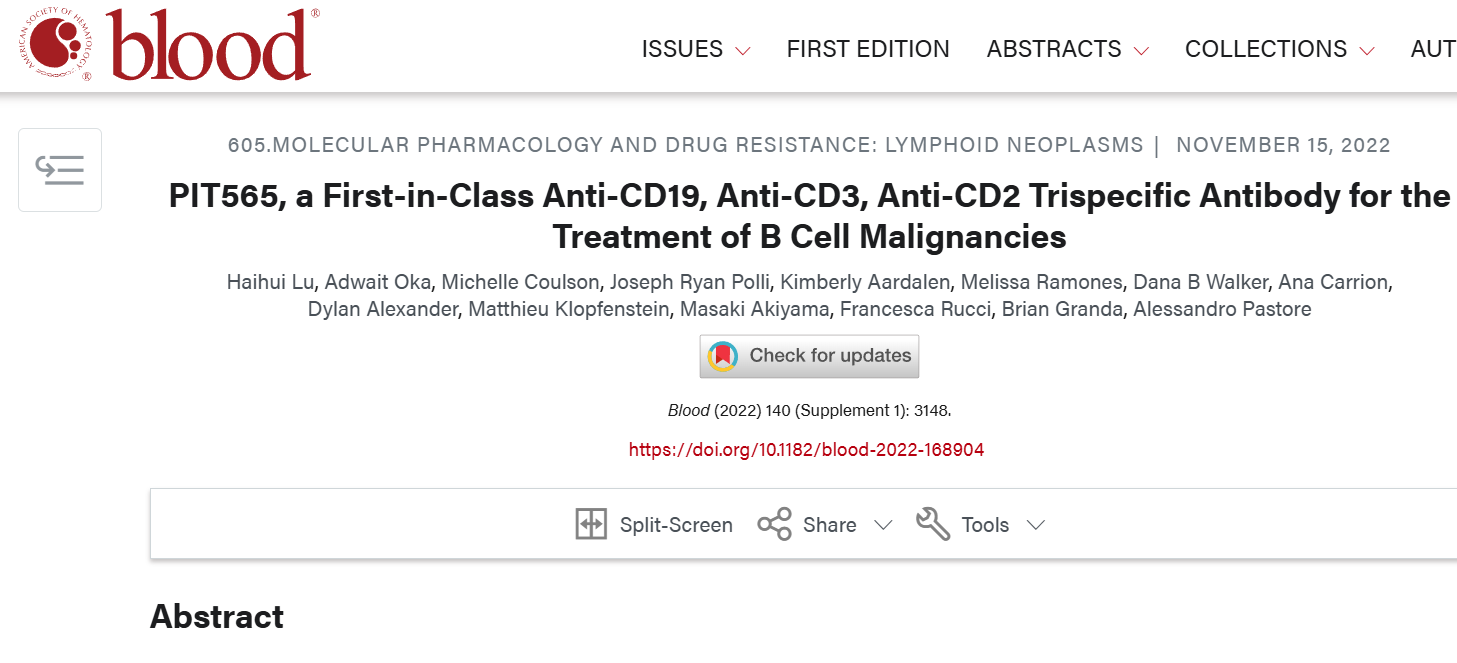Click the Split-Screen text label

[x=676, y=525]
